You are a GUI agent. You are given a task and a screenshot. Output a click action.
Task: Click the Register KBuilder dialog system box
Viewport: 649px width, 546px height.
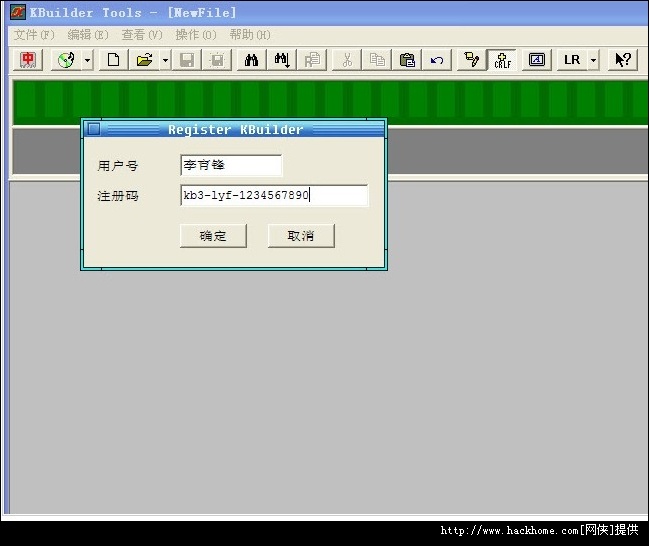pyautogui.click(x=94, y=129)
